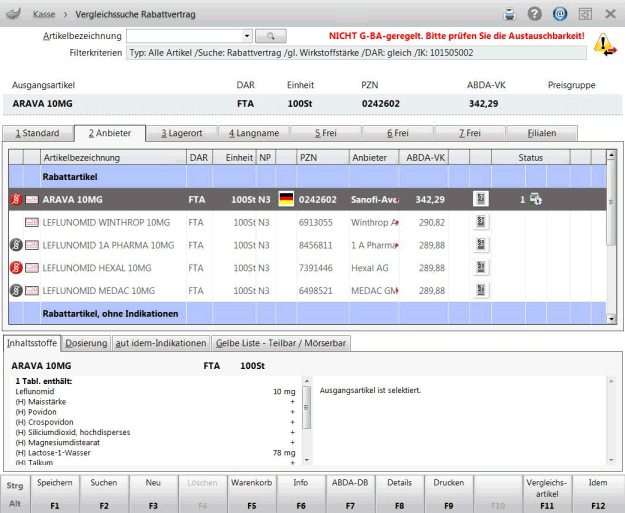625x513 pixels.
Task: Click the warning triangle exchange icon
Action: [605, 45]
